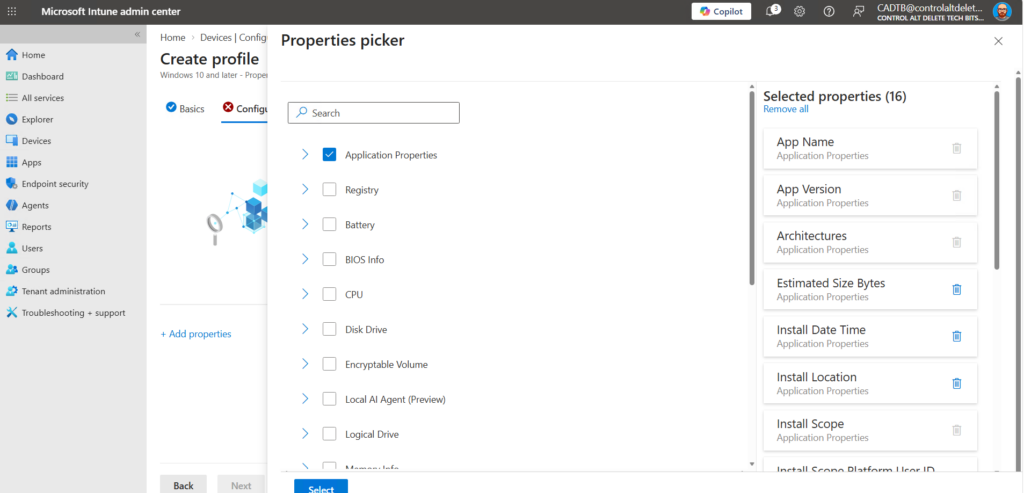This screenshot has width=1024, height=493.
Task: Delete the Install Location property
Action: (x=957, y=383)
